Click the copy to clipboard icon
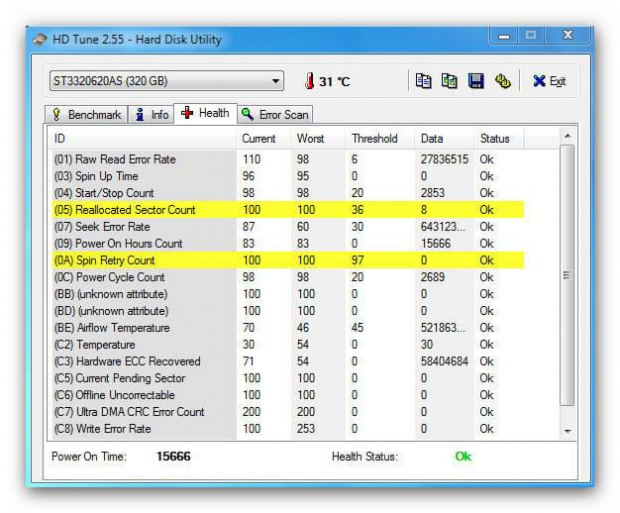620x513 pixels. click(423, 81)
